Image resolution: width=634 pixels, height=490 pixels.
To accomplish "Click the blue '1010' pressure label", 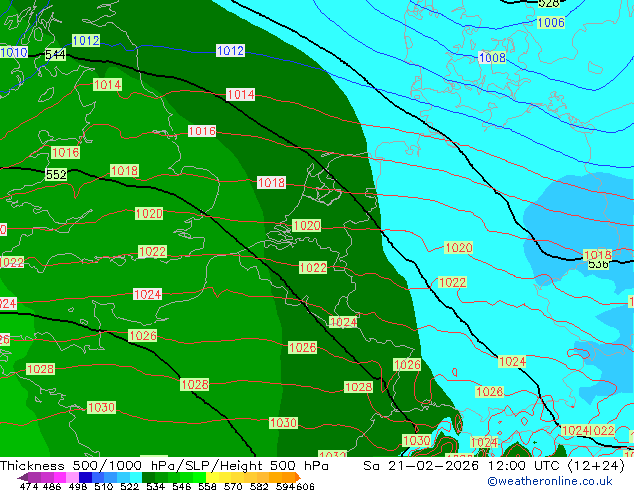I will pyautogui.click(x=14, y=52).
